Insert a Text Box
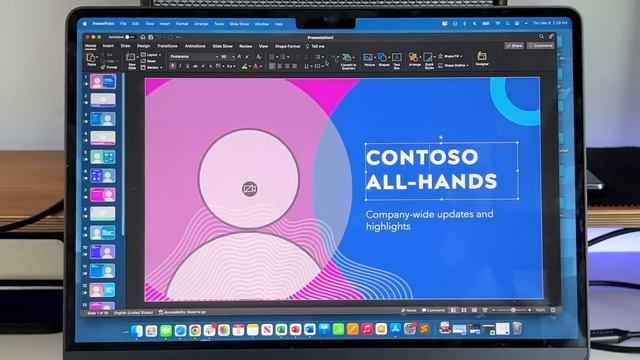640x360 pixels. [397, 60]
